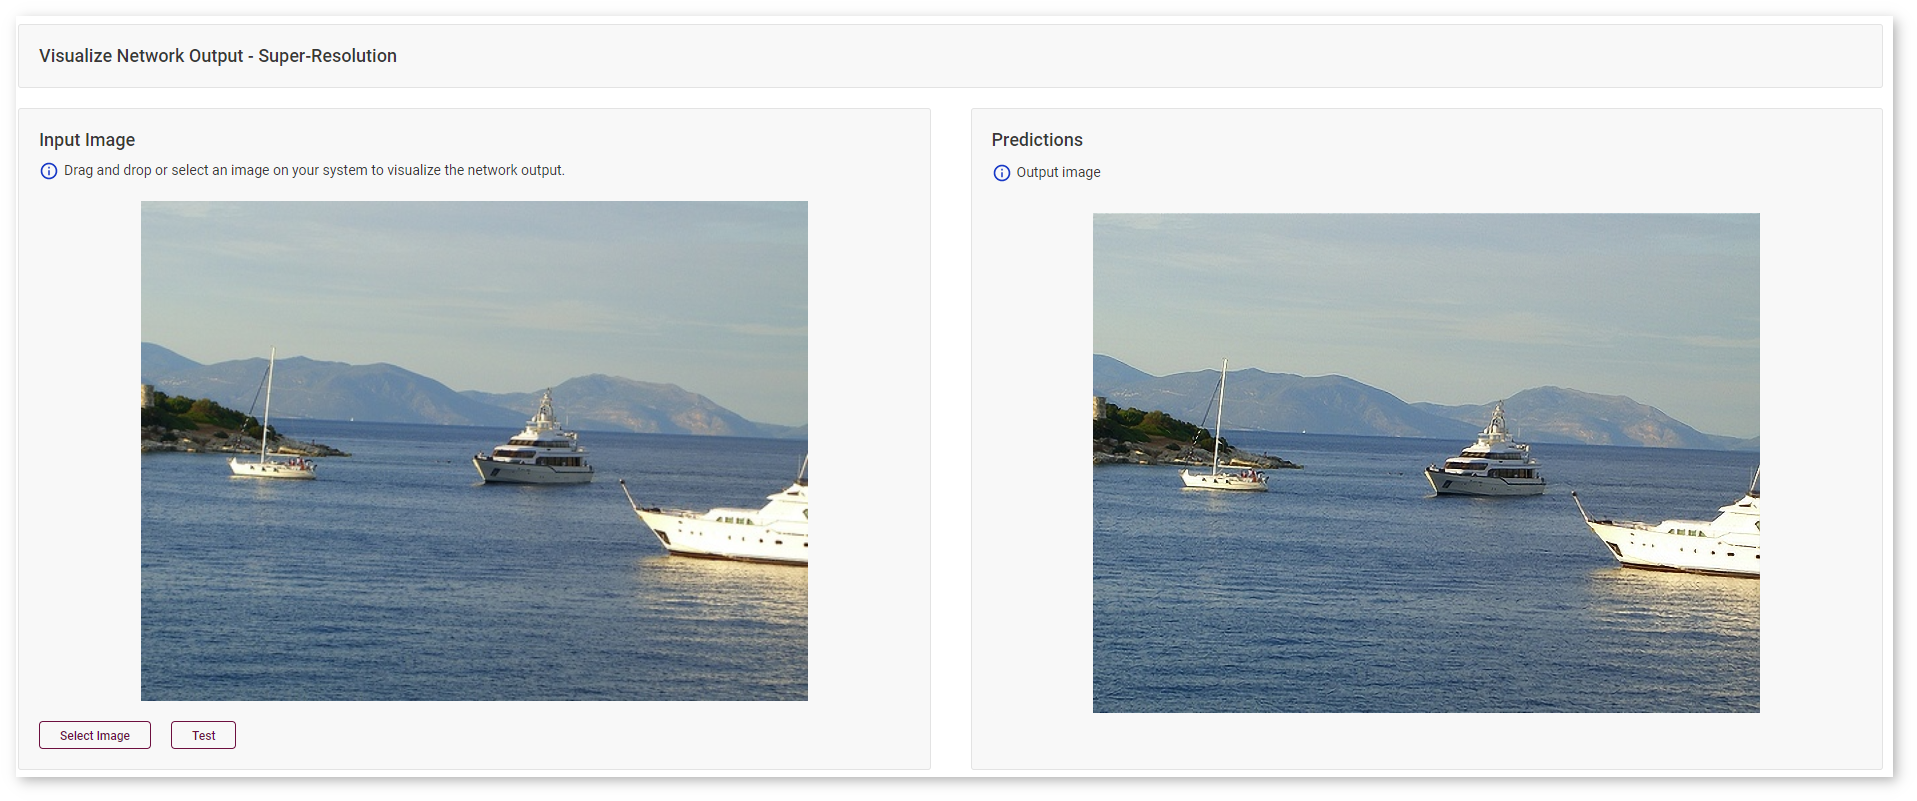1917x801 pixels.
Task: Click the Select Image button
Action: click(x=95, y=735)
